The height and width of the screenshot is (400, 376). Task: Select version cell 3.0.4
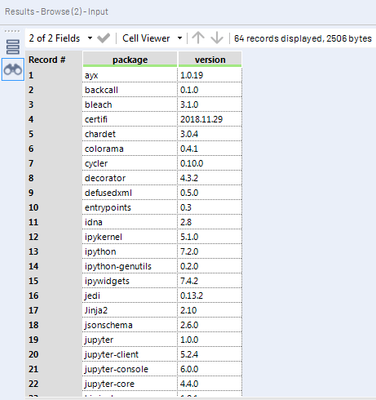pyautogui.click(x=210, y=134)
